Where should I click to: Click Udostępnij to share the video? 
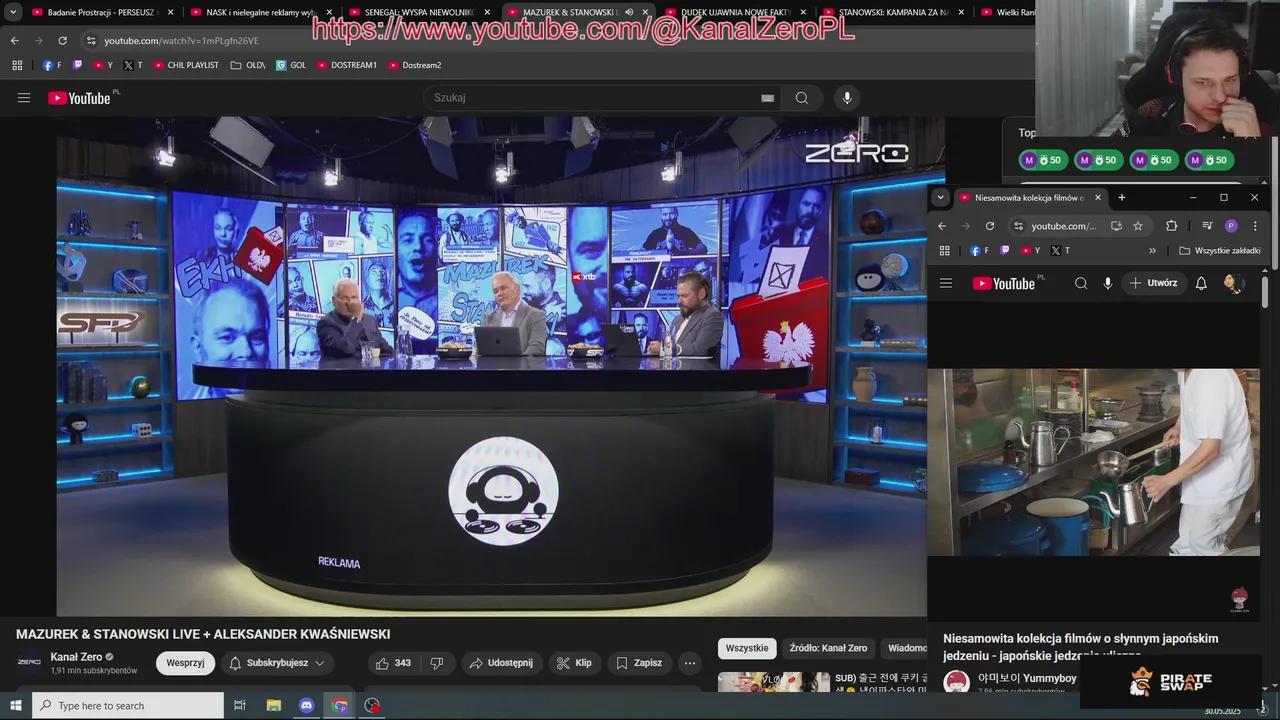501,663
